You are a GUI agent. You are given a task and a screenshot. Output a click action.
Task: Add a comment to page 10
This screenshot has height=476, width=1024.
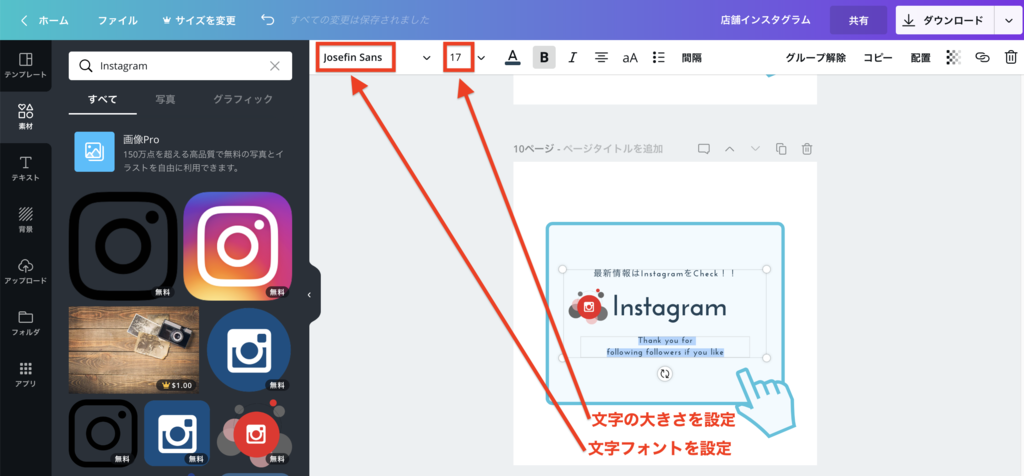pos(703,149)
